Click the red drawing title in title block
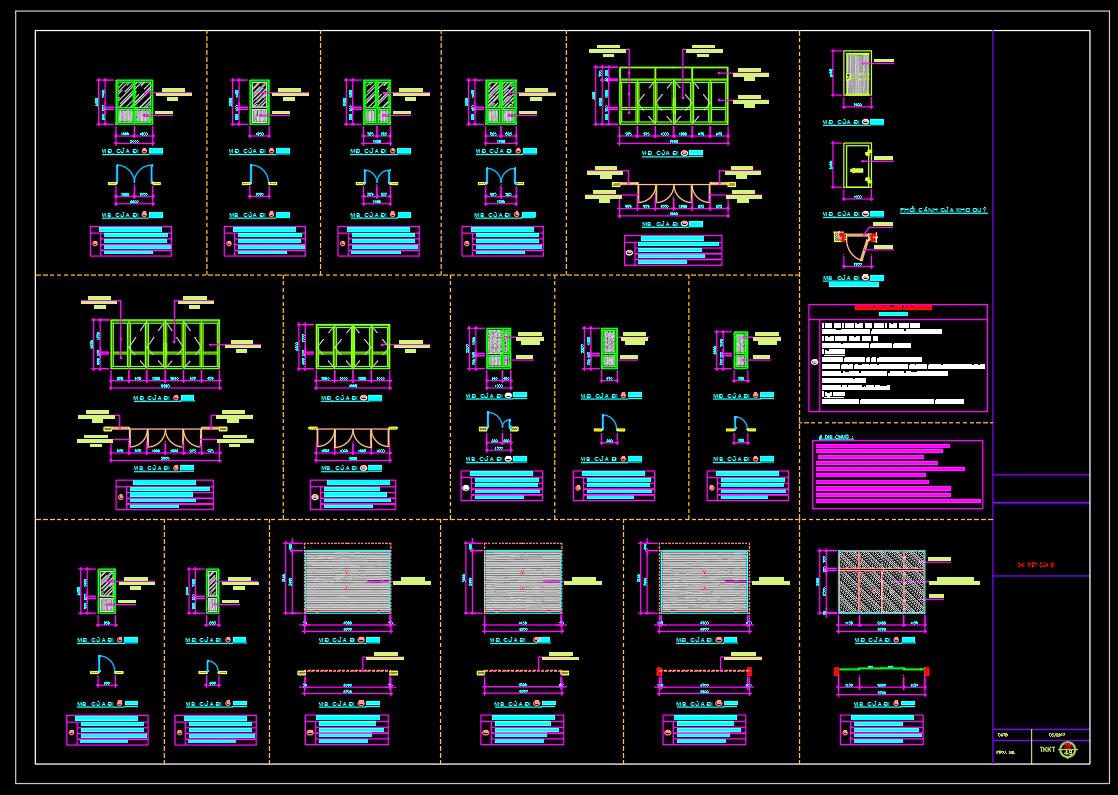The height and width of the screenshot is (795, 1118). point(1036,566)
